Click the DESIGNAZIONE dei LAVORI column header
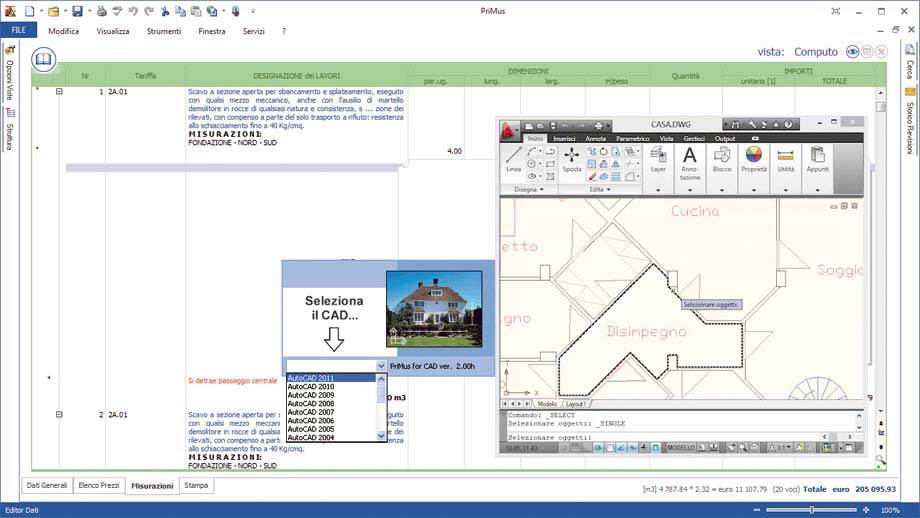The width and height of the screenshot is (920, 518). (x=296, y=76)
